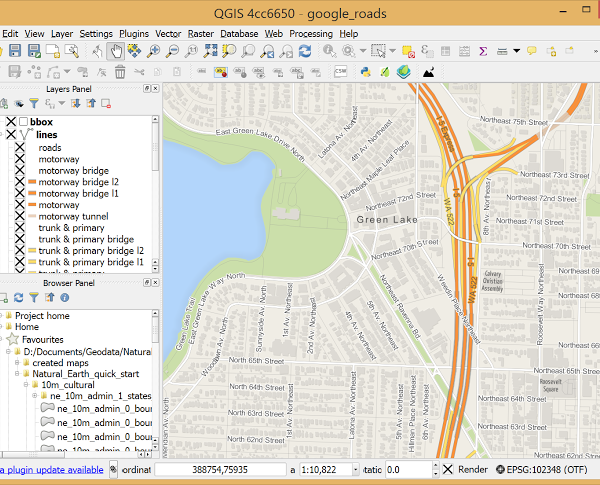600x485 pixels.
Task: Click the Zoom to Layer icon
Action: [x=248, y=51]
